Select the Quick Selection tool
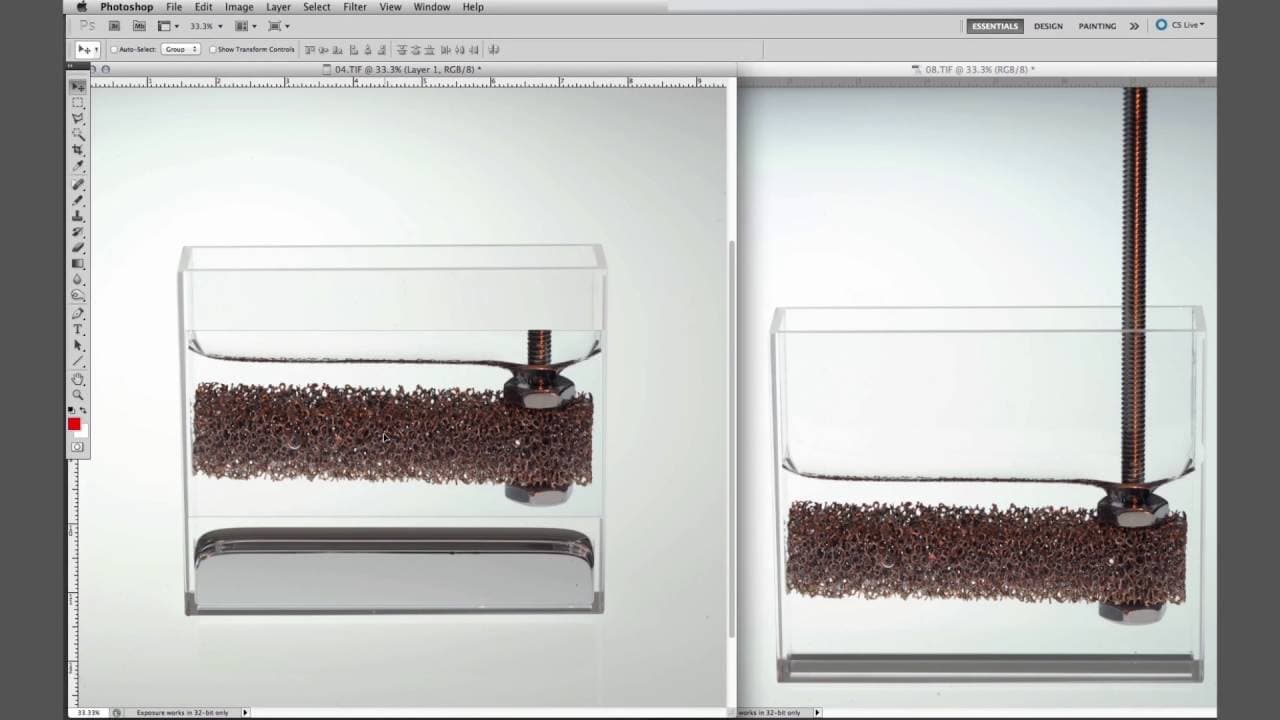The image size is (1280, 720). [78, 134]
